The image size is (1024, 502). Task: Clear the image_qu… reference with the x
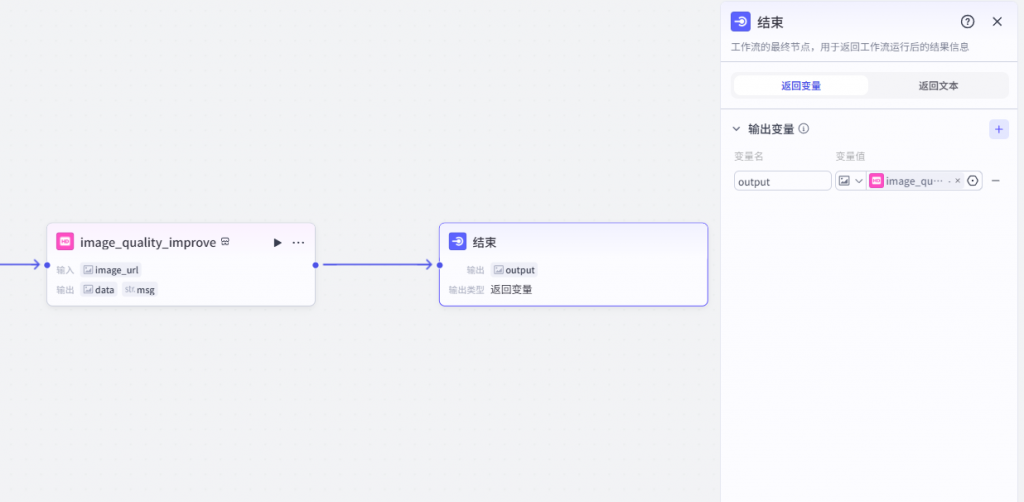tap(957, 181)
